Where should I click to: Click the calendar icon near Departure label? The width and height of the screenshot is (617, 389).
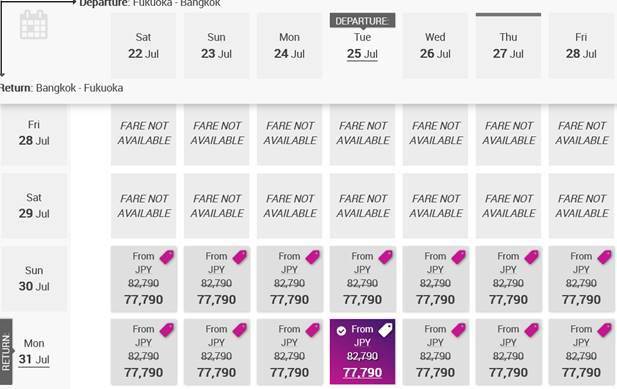(x=34, y=25)
